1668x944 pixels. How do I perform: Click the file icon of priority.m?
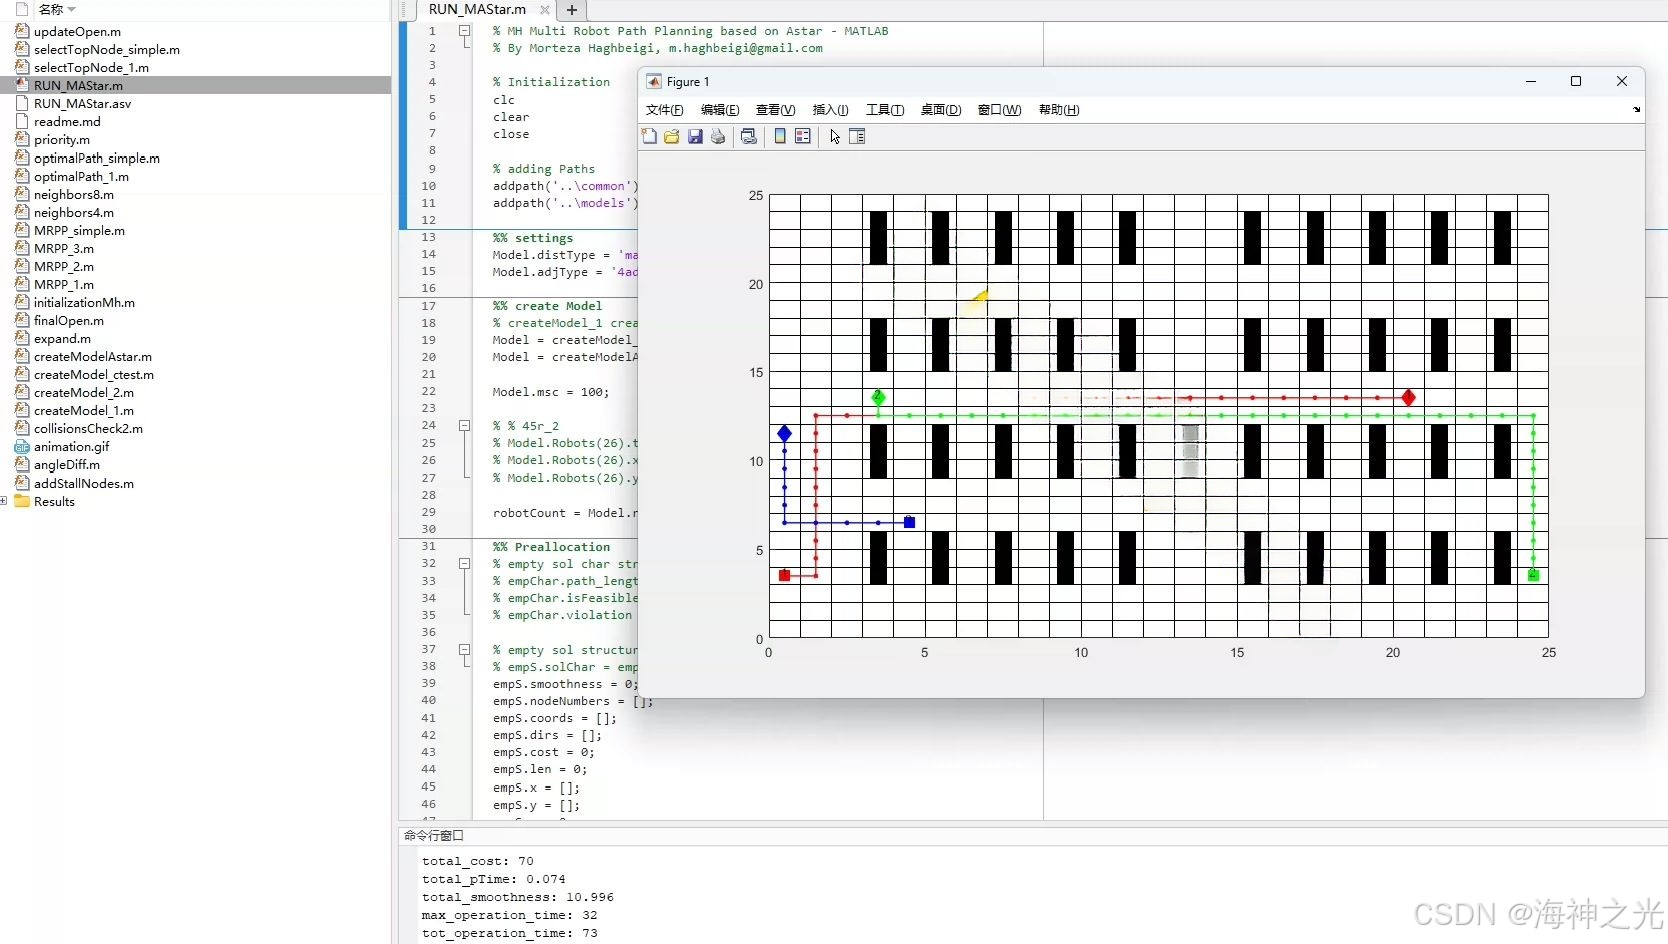click(x=22, y=139)
